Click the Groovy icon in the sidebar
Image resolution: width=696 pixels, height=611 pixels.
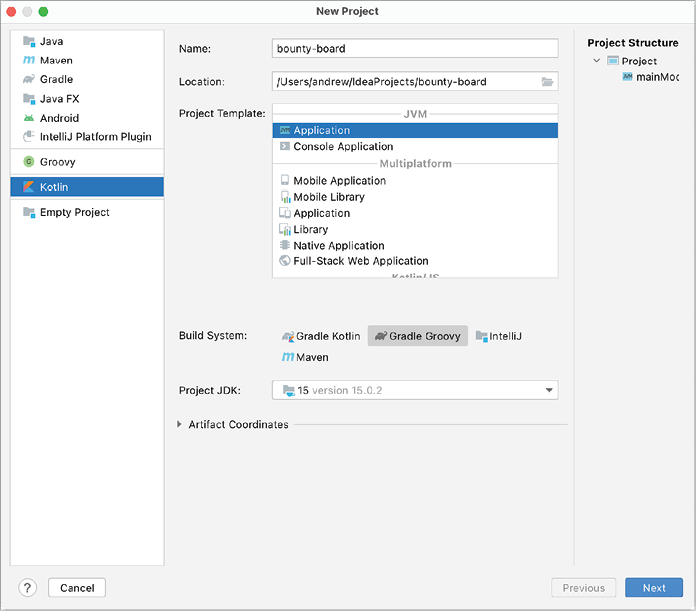tap(29, 162)
